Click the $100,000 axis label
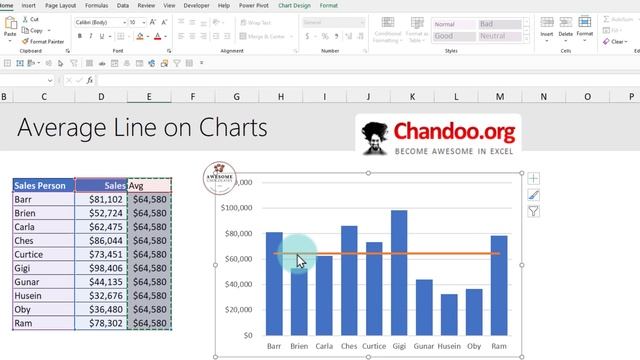The image size is (640, 360). 237,208
